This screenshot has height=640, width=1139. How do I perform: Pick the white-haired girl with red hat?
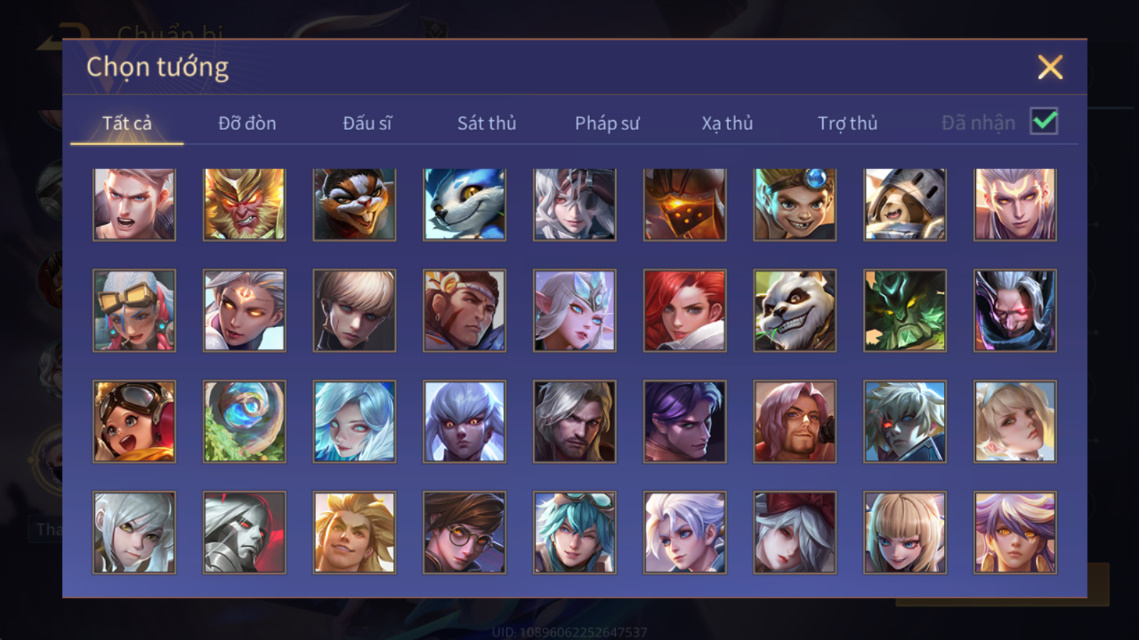coord(795,532)
